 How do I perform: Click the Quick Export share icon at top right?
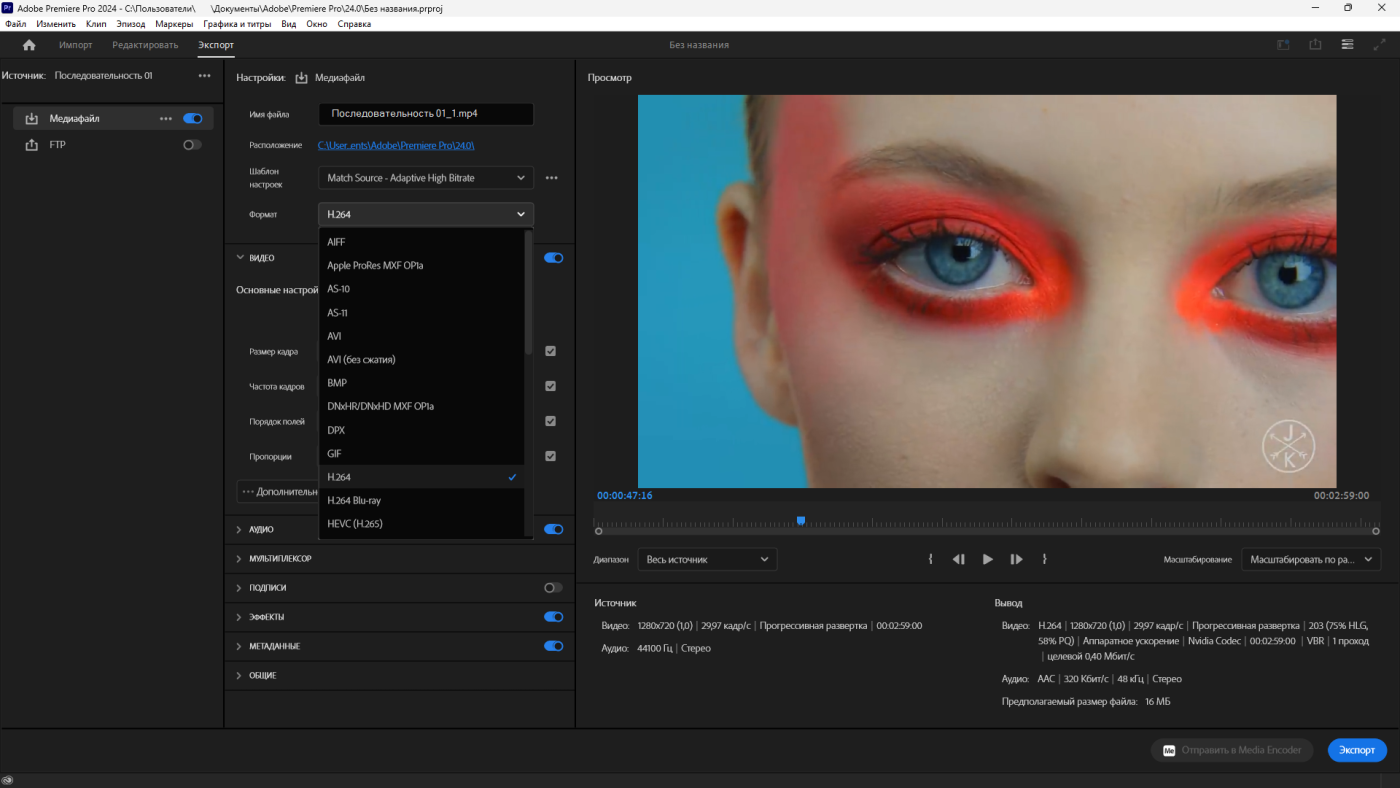[1315, 45]
